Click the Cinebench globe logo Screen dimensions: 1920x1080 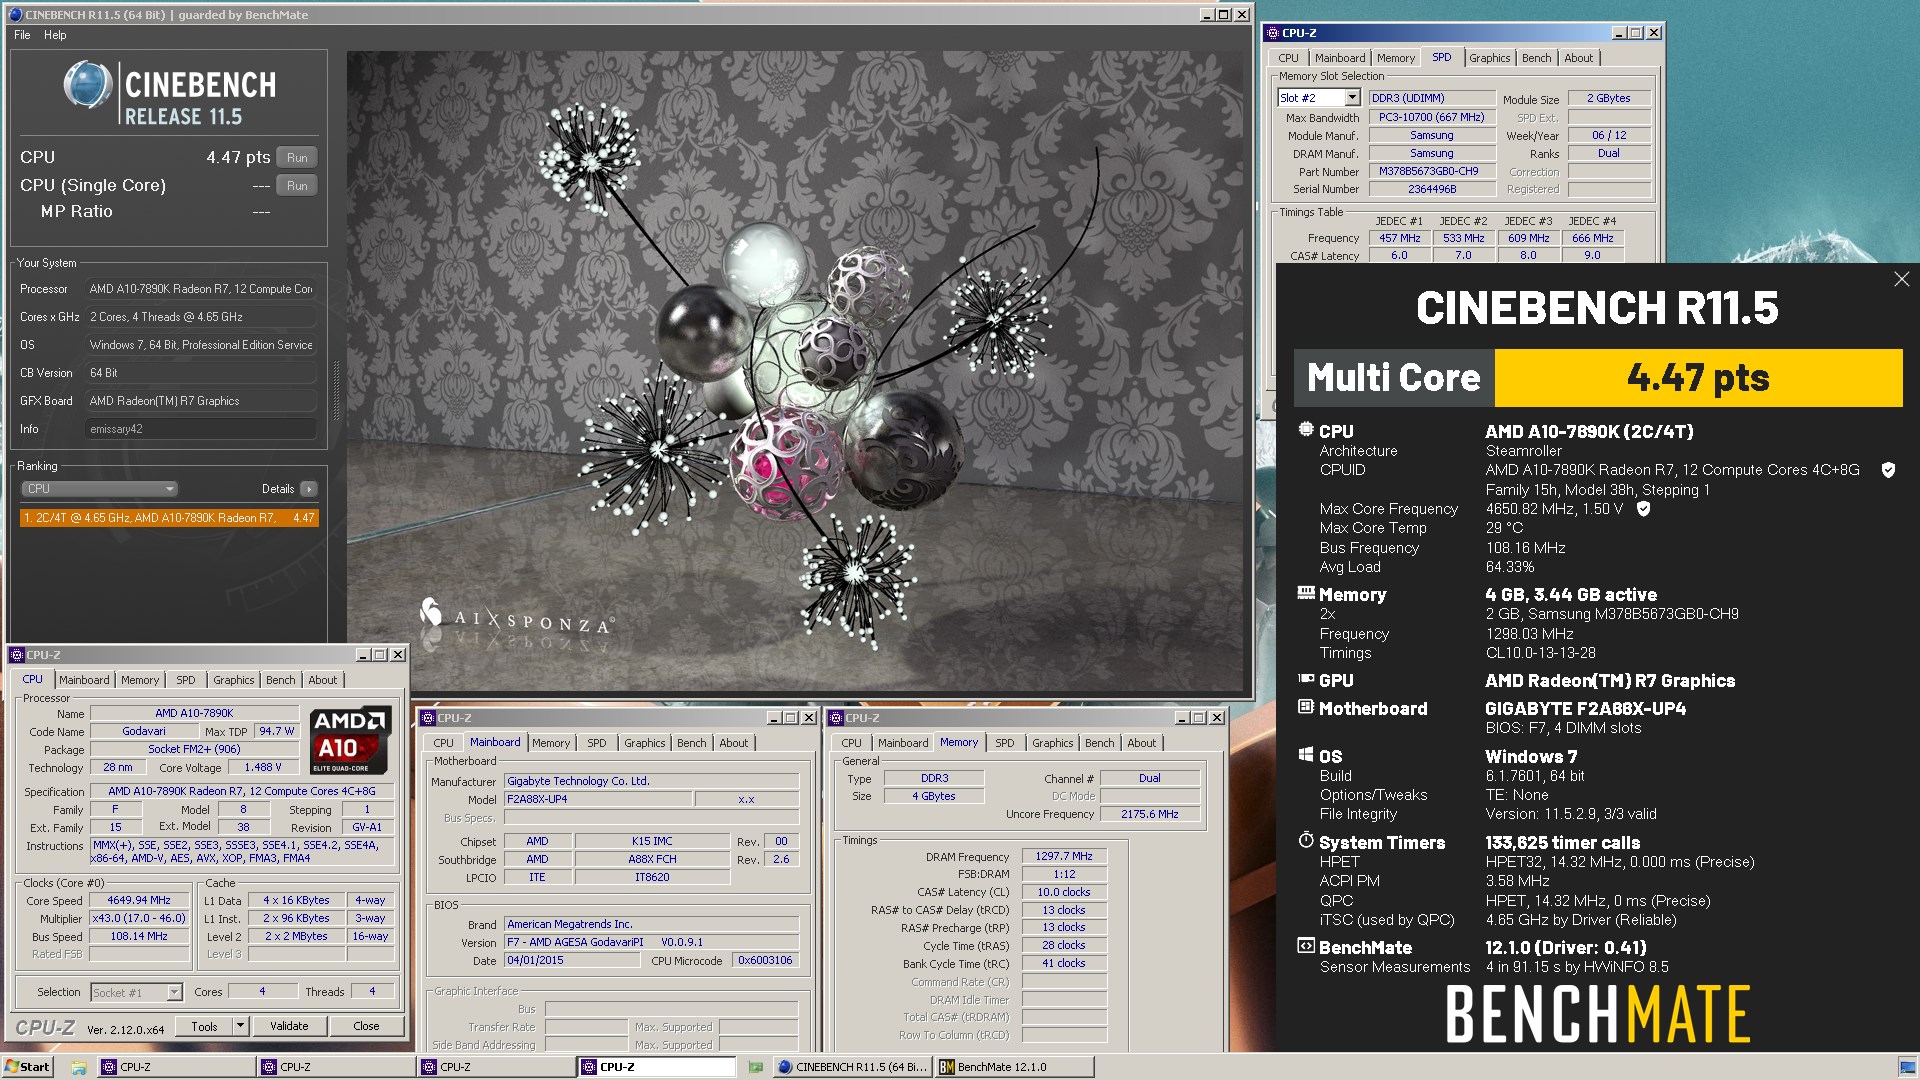point(88,85)
